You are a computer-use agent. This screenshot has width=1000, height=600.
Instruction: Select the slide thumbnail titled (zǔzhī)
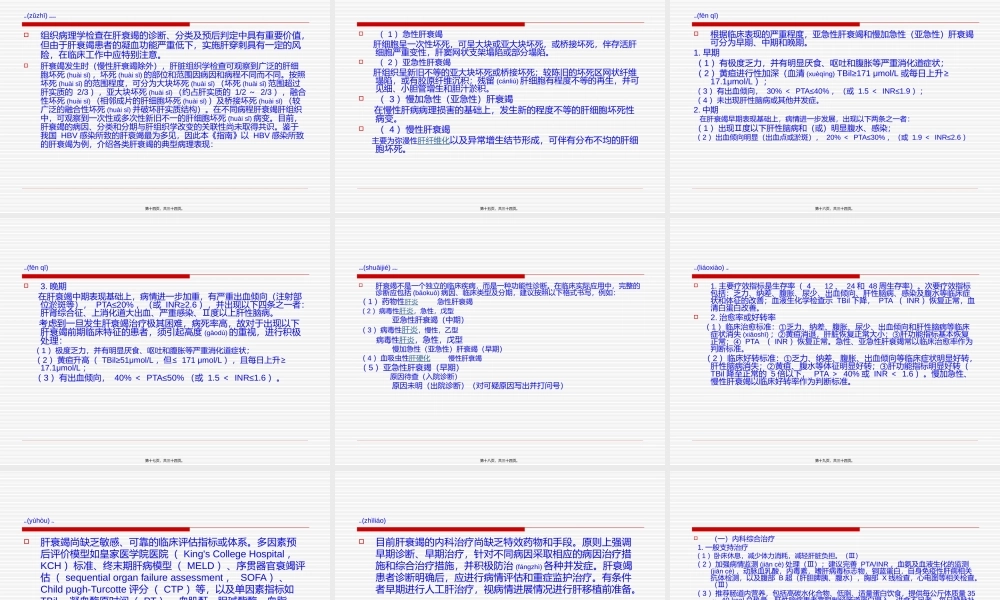165,108
